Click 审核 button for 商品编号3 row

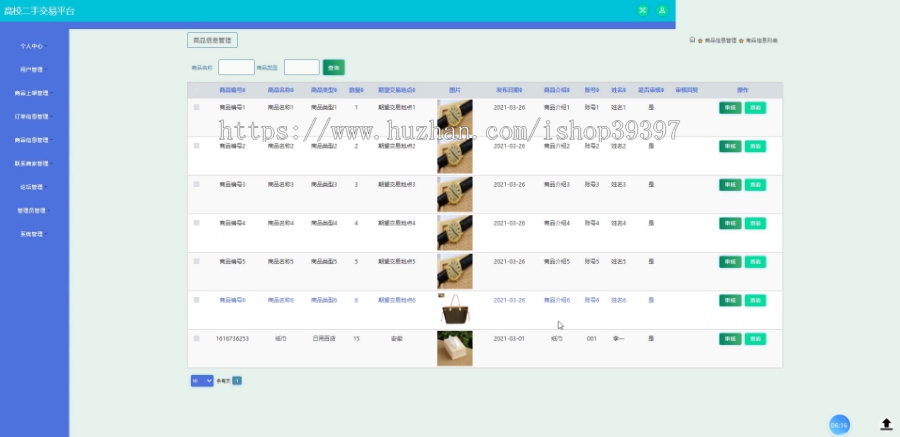click(730, 185)
